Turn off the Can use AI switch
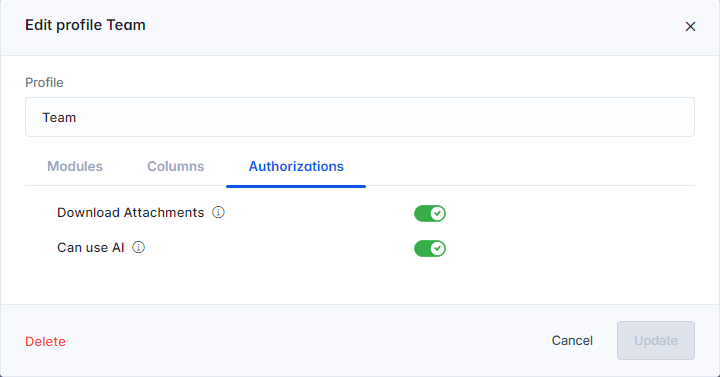Viewport: 720px width, 377px height. (x=430, y=248)
